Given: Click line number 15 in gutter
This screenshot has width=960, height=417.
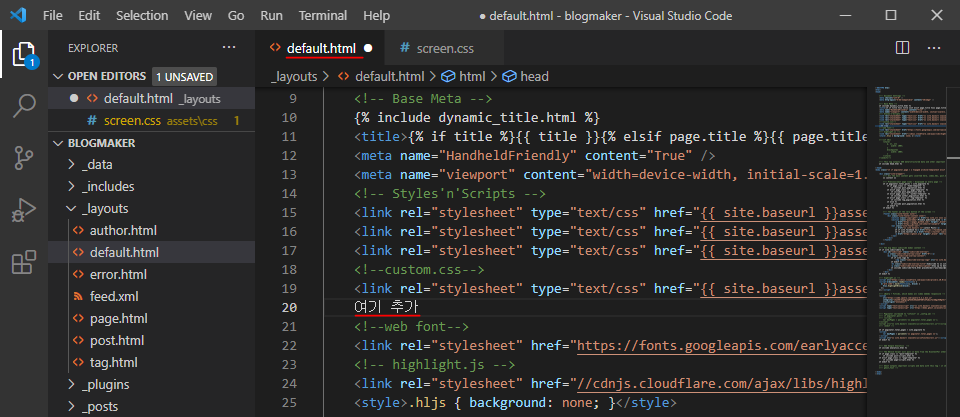Looking at the screenshot, I should point(289,212).
